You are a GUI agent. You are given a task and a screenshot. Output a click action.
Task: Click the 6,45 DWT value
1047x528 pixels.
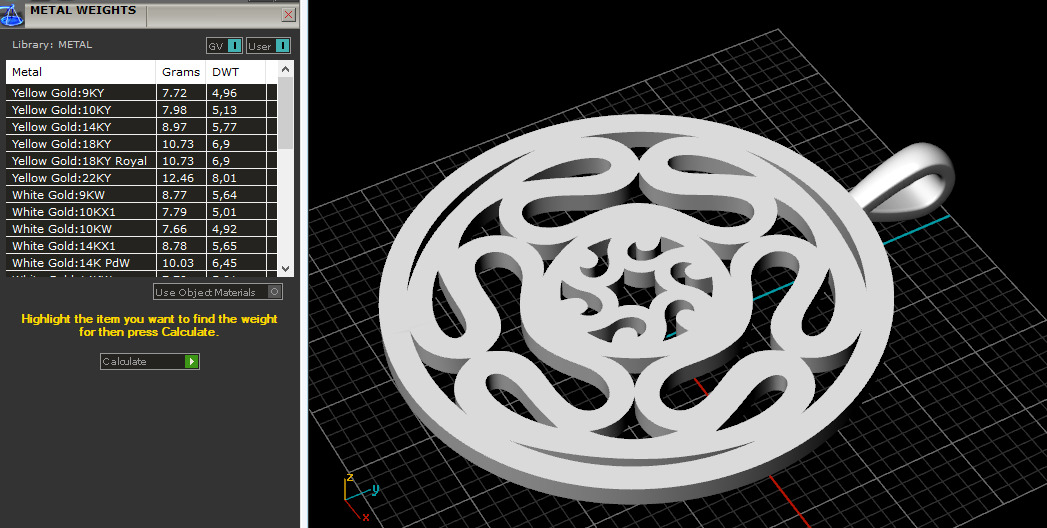(224, 263)
